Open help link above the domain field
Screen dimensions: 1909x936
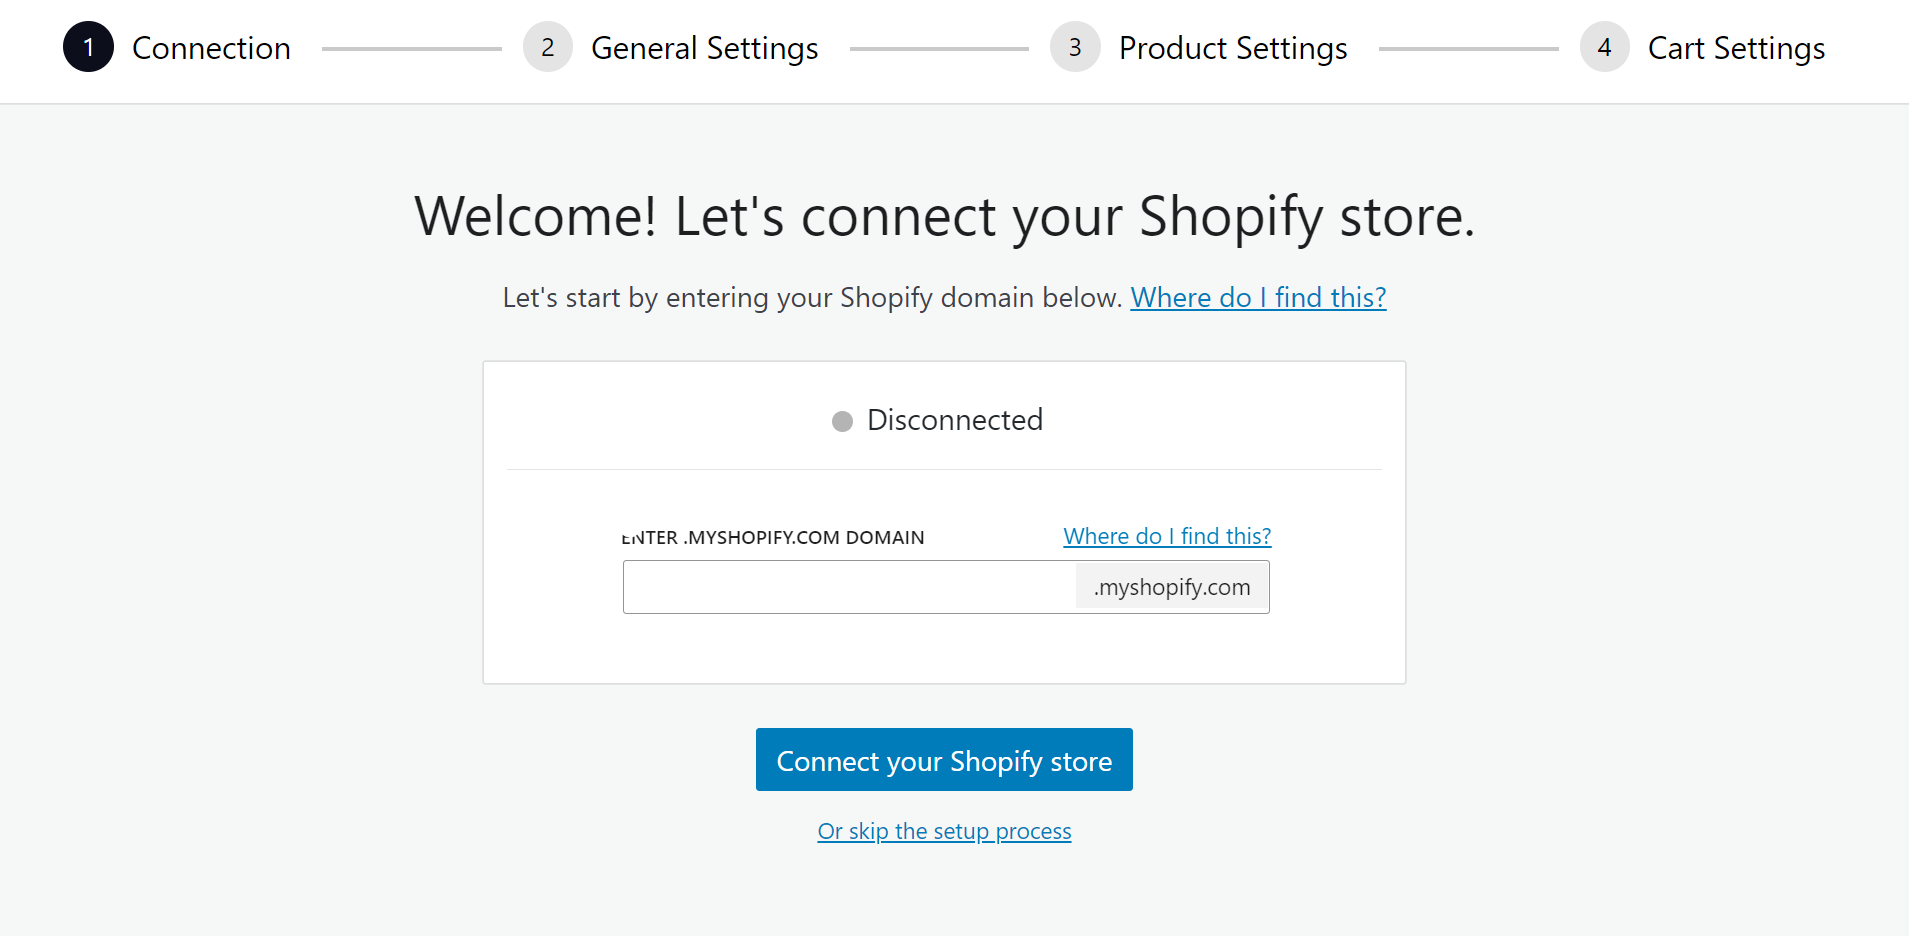pyautogui.click(x=1167, y=536)
